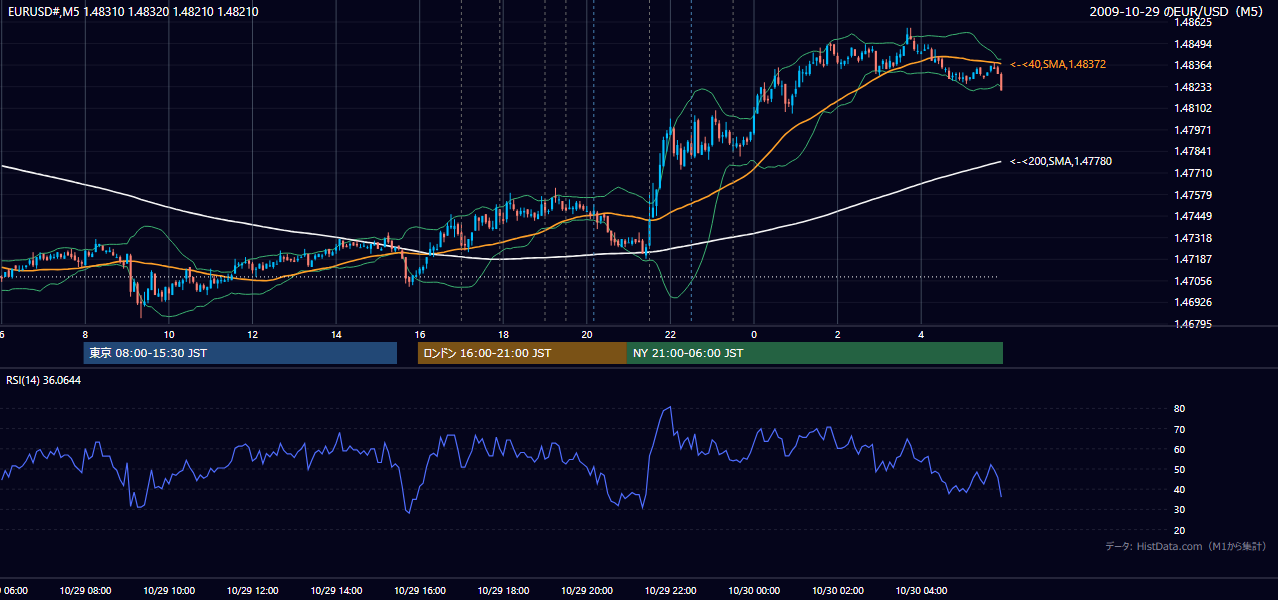
Task: Click hour tick 22 under the price chart
Action: (671, 335)
